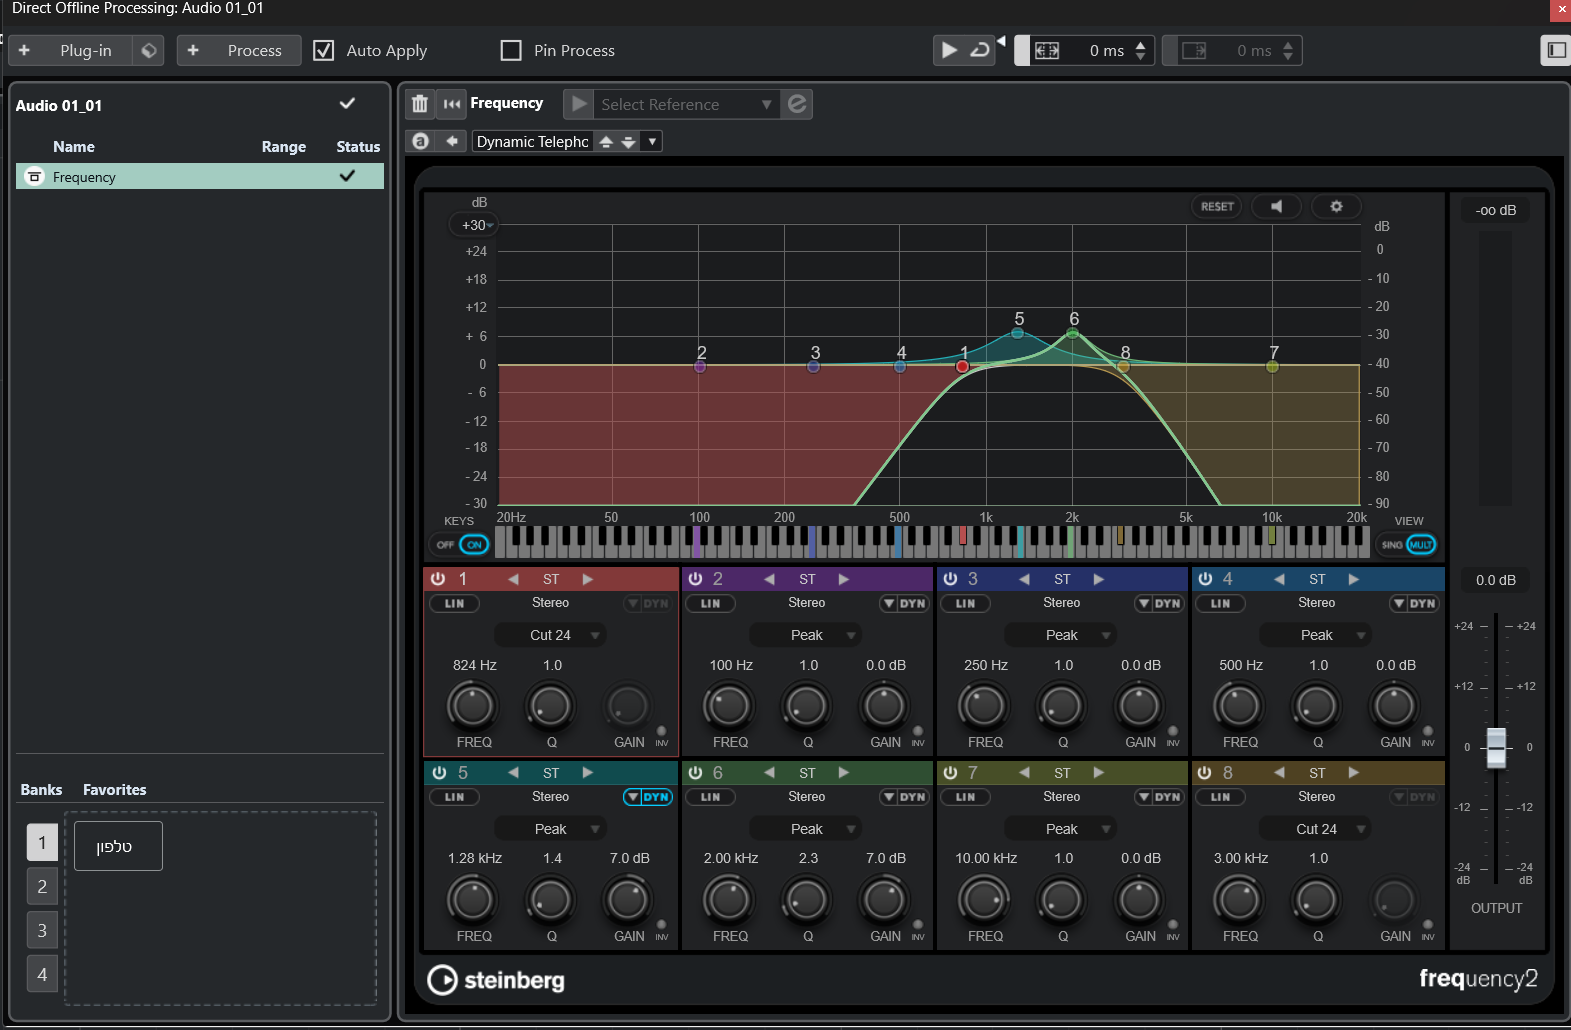Open band 4 Peak filter type dropdown
Image resolution: width=1571 pixels, height=1030 pixels.
(x=1317, y=635)
